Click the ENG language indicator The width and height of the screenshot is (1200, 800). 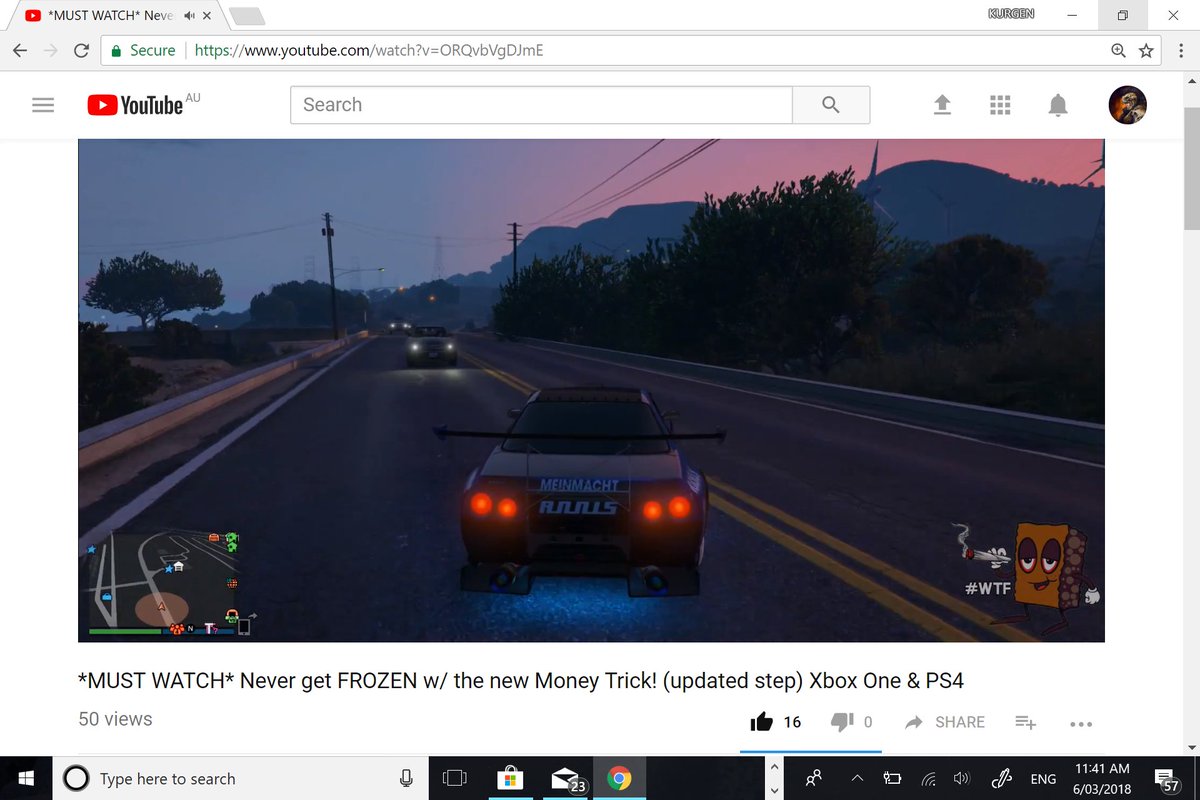pos(1043,779)
